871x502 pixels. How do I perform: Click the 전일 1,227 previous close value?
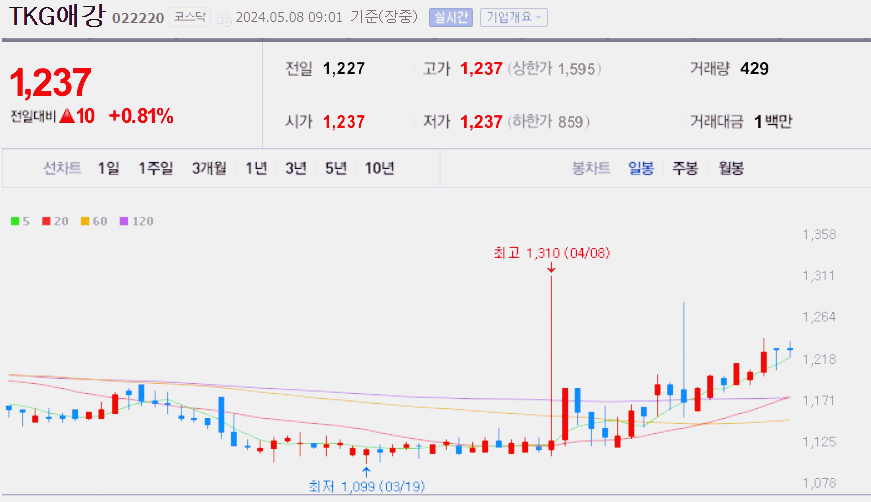point(344,68)
